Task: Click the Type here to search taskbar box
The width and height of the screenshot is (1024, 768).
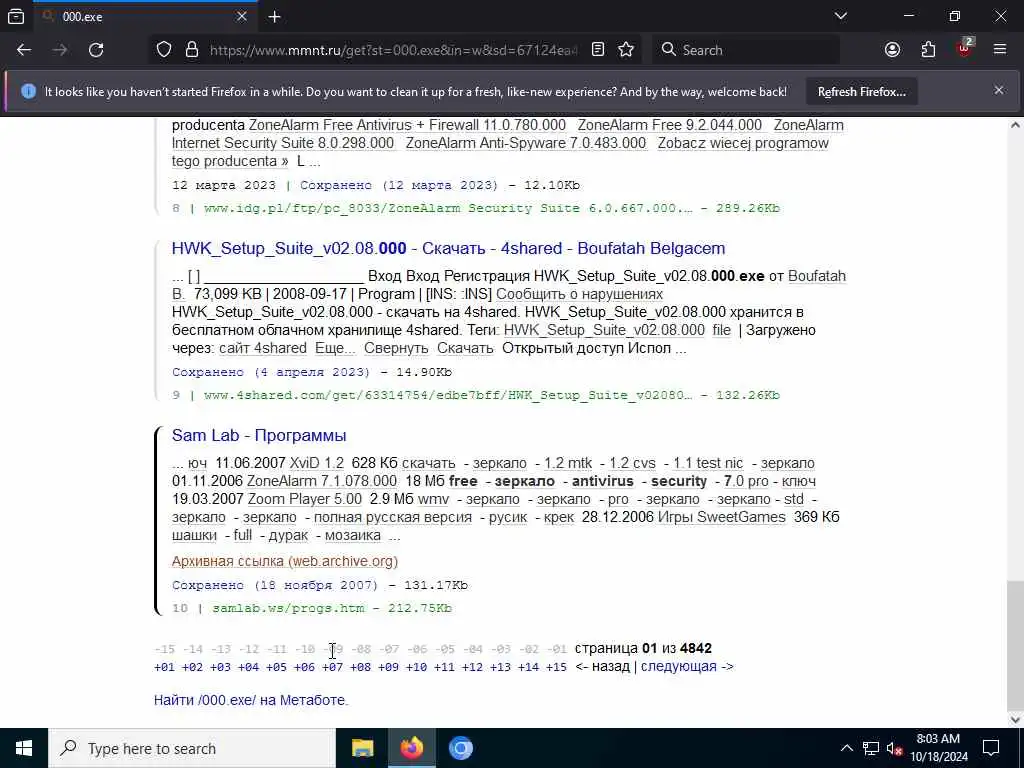Action: 192,748
